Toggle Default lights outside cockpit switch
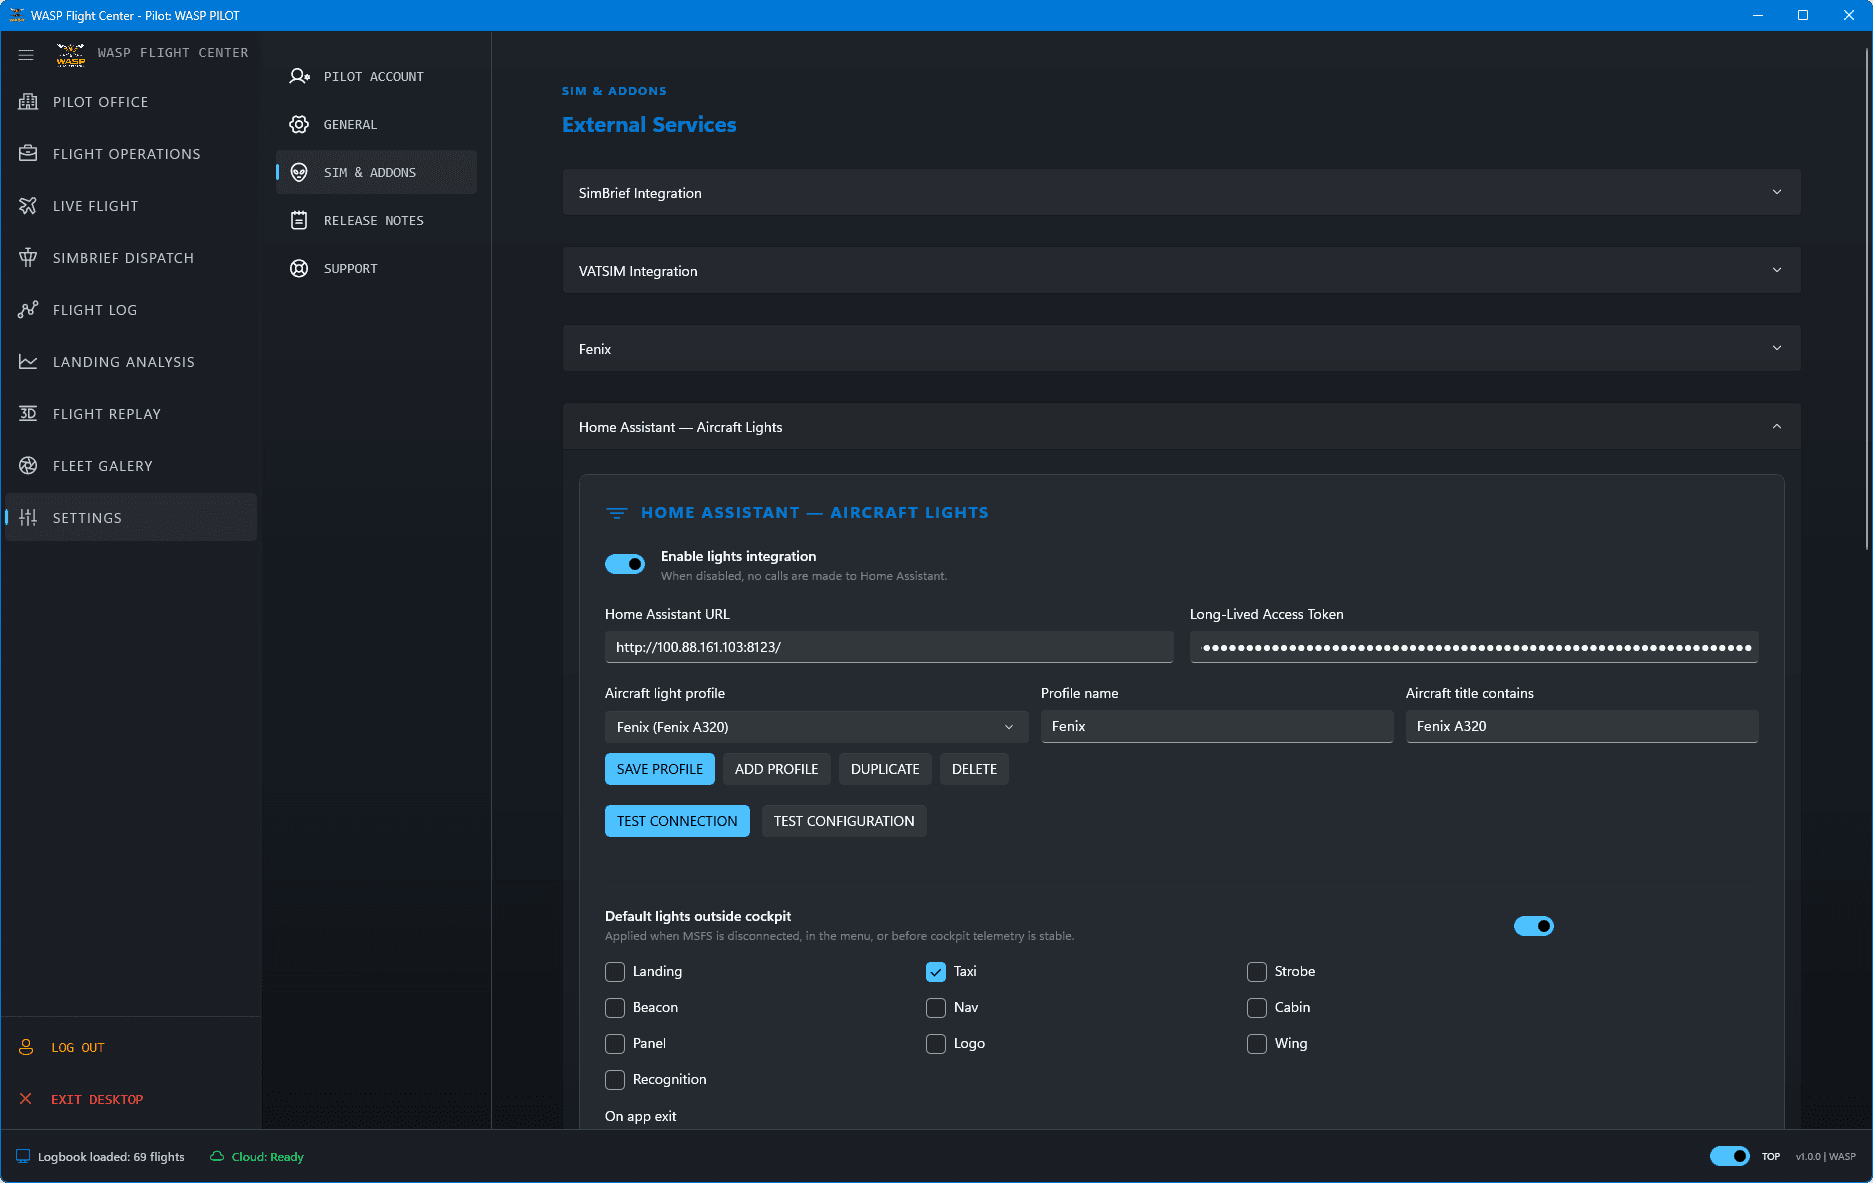The width and height of the screenshot is (1873, 1183). (1533, 926)
